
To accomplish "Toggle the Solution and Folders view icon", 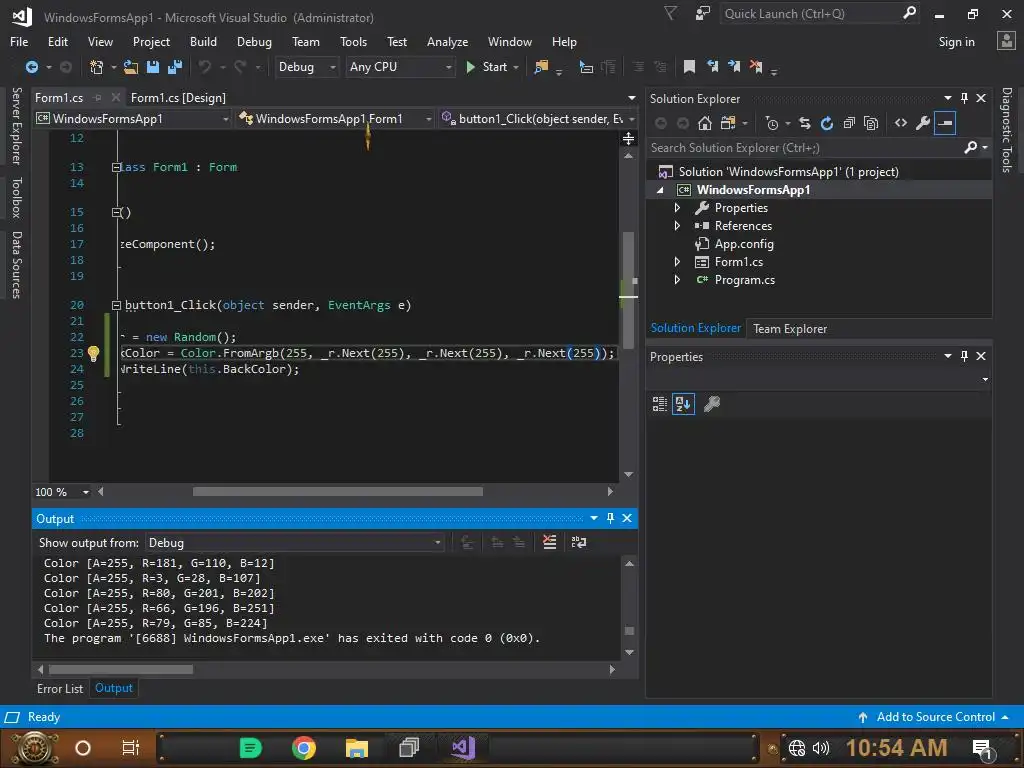I will click(x=728, y=123).
